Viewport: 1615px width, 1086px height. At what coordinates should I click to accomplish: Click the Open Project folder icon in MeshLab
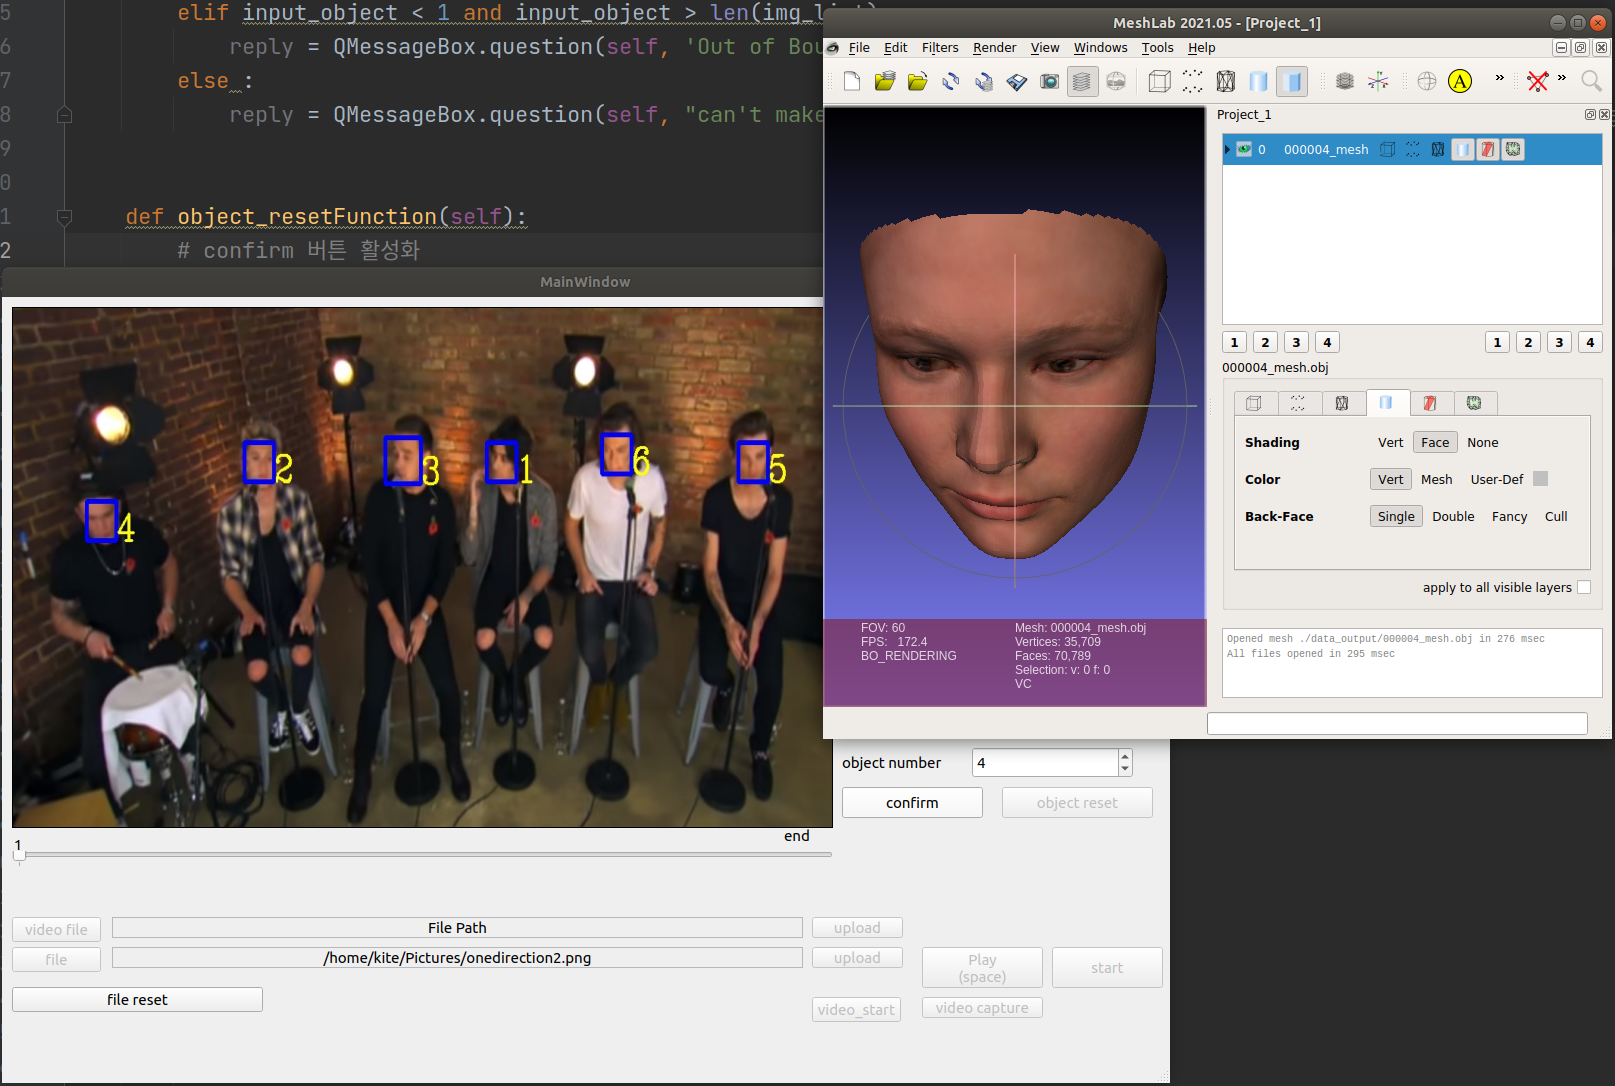click(885, 81)
